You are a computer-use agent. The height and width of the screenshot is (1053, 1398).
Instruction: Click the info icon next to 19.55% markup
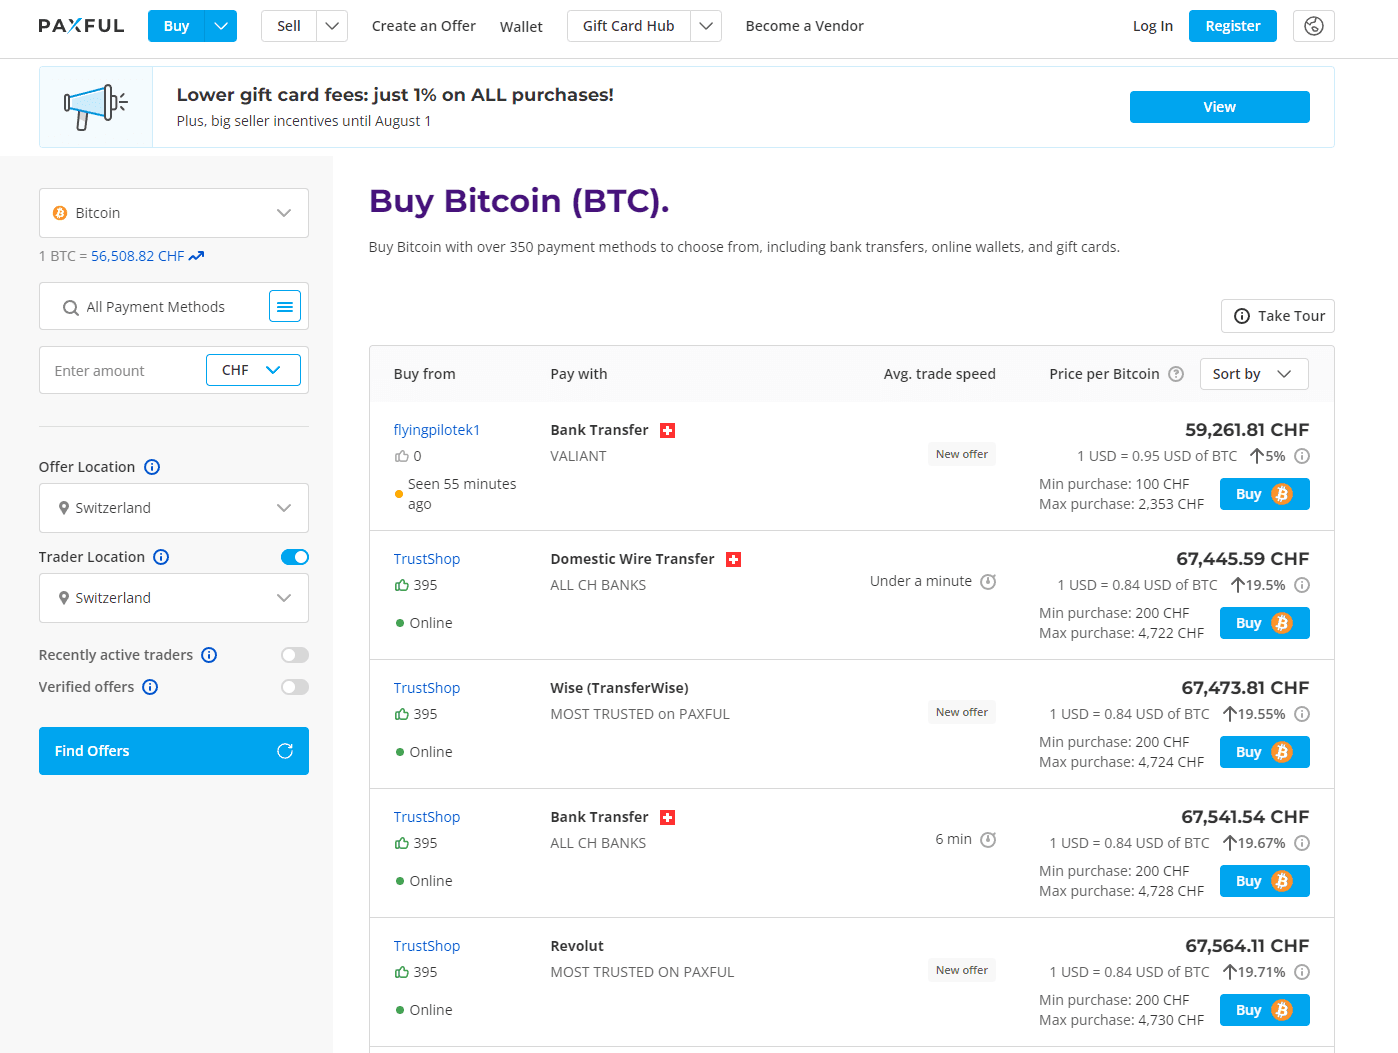click(x=1302, y=714)
